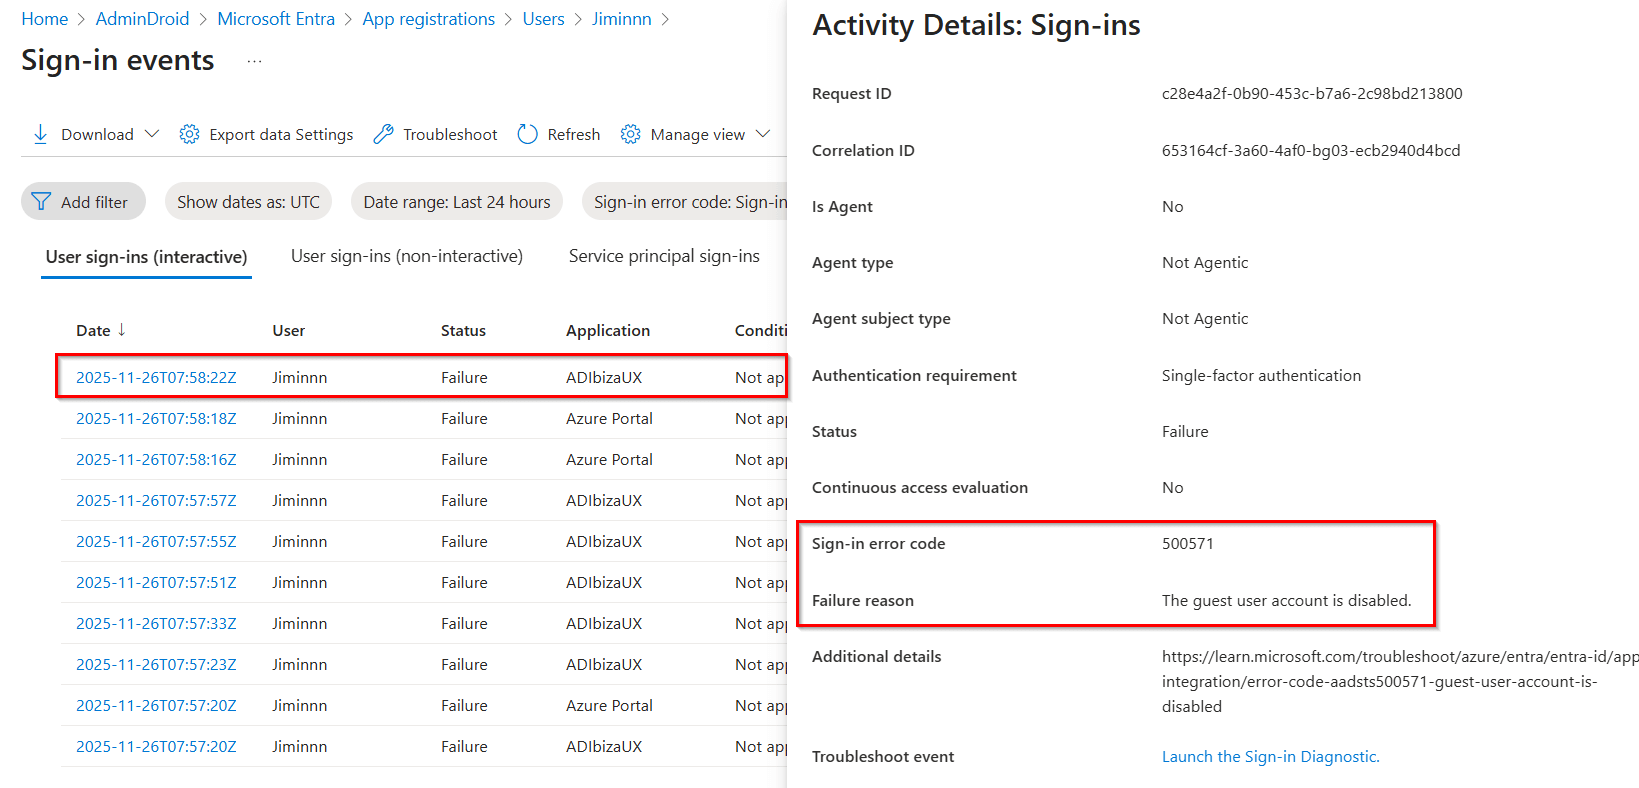
Task: Open the ellipsis menu next to Sign-in events
Action: click(253, 60)
